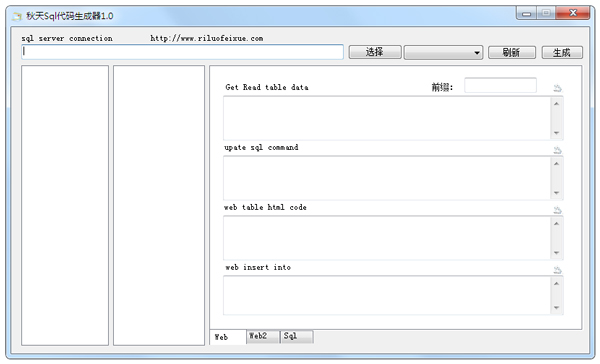This screenshot has height=364, width=600.
Task: Click the first empty list panel on the left
Action: pos(65,205)
